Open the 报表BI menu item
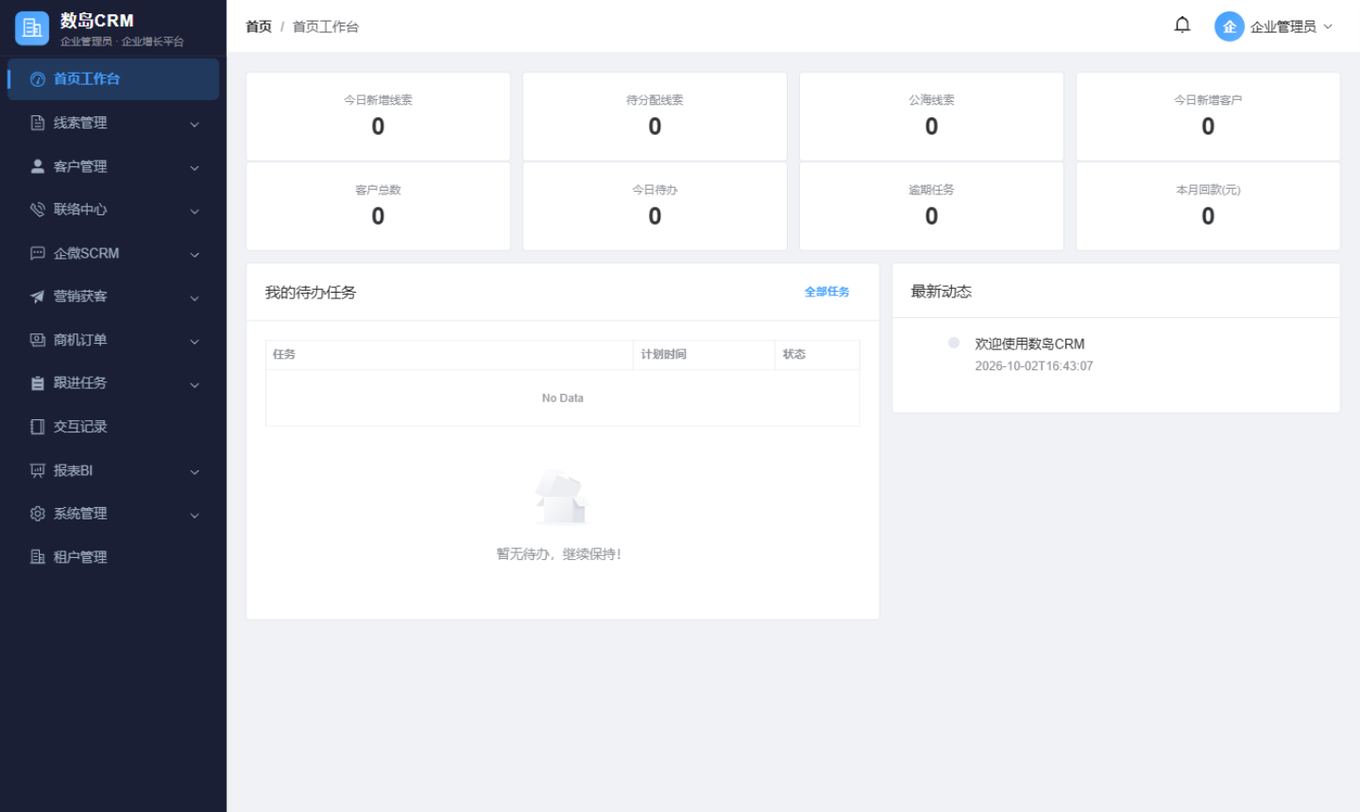Image resolution: width=1360 pixels, height=812 pixels. [x=113, y=470]
